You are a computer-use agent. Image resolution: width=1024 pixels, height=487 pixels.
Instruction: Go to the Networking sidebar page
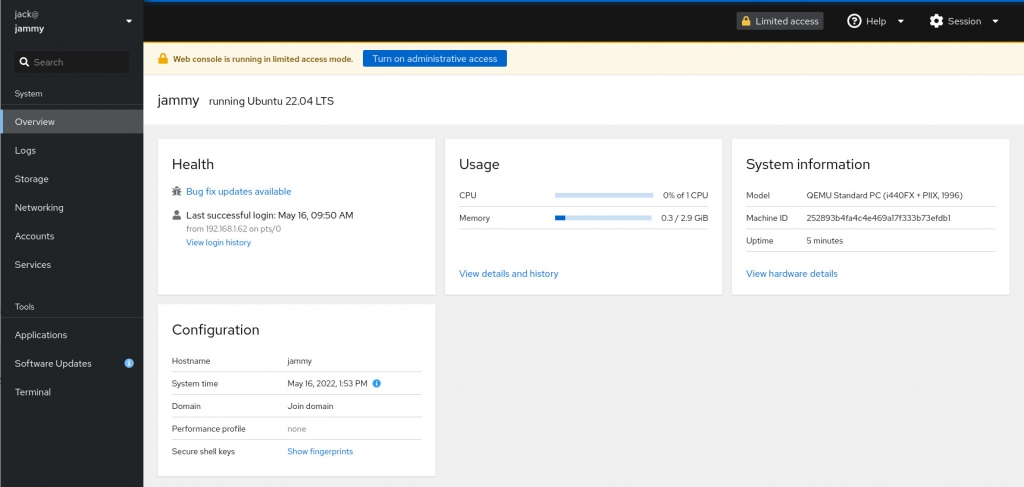click(x=39, y=208)
